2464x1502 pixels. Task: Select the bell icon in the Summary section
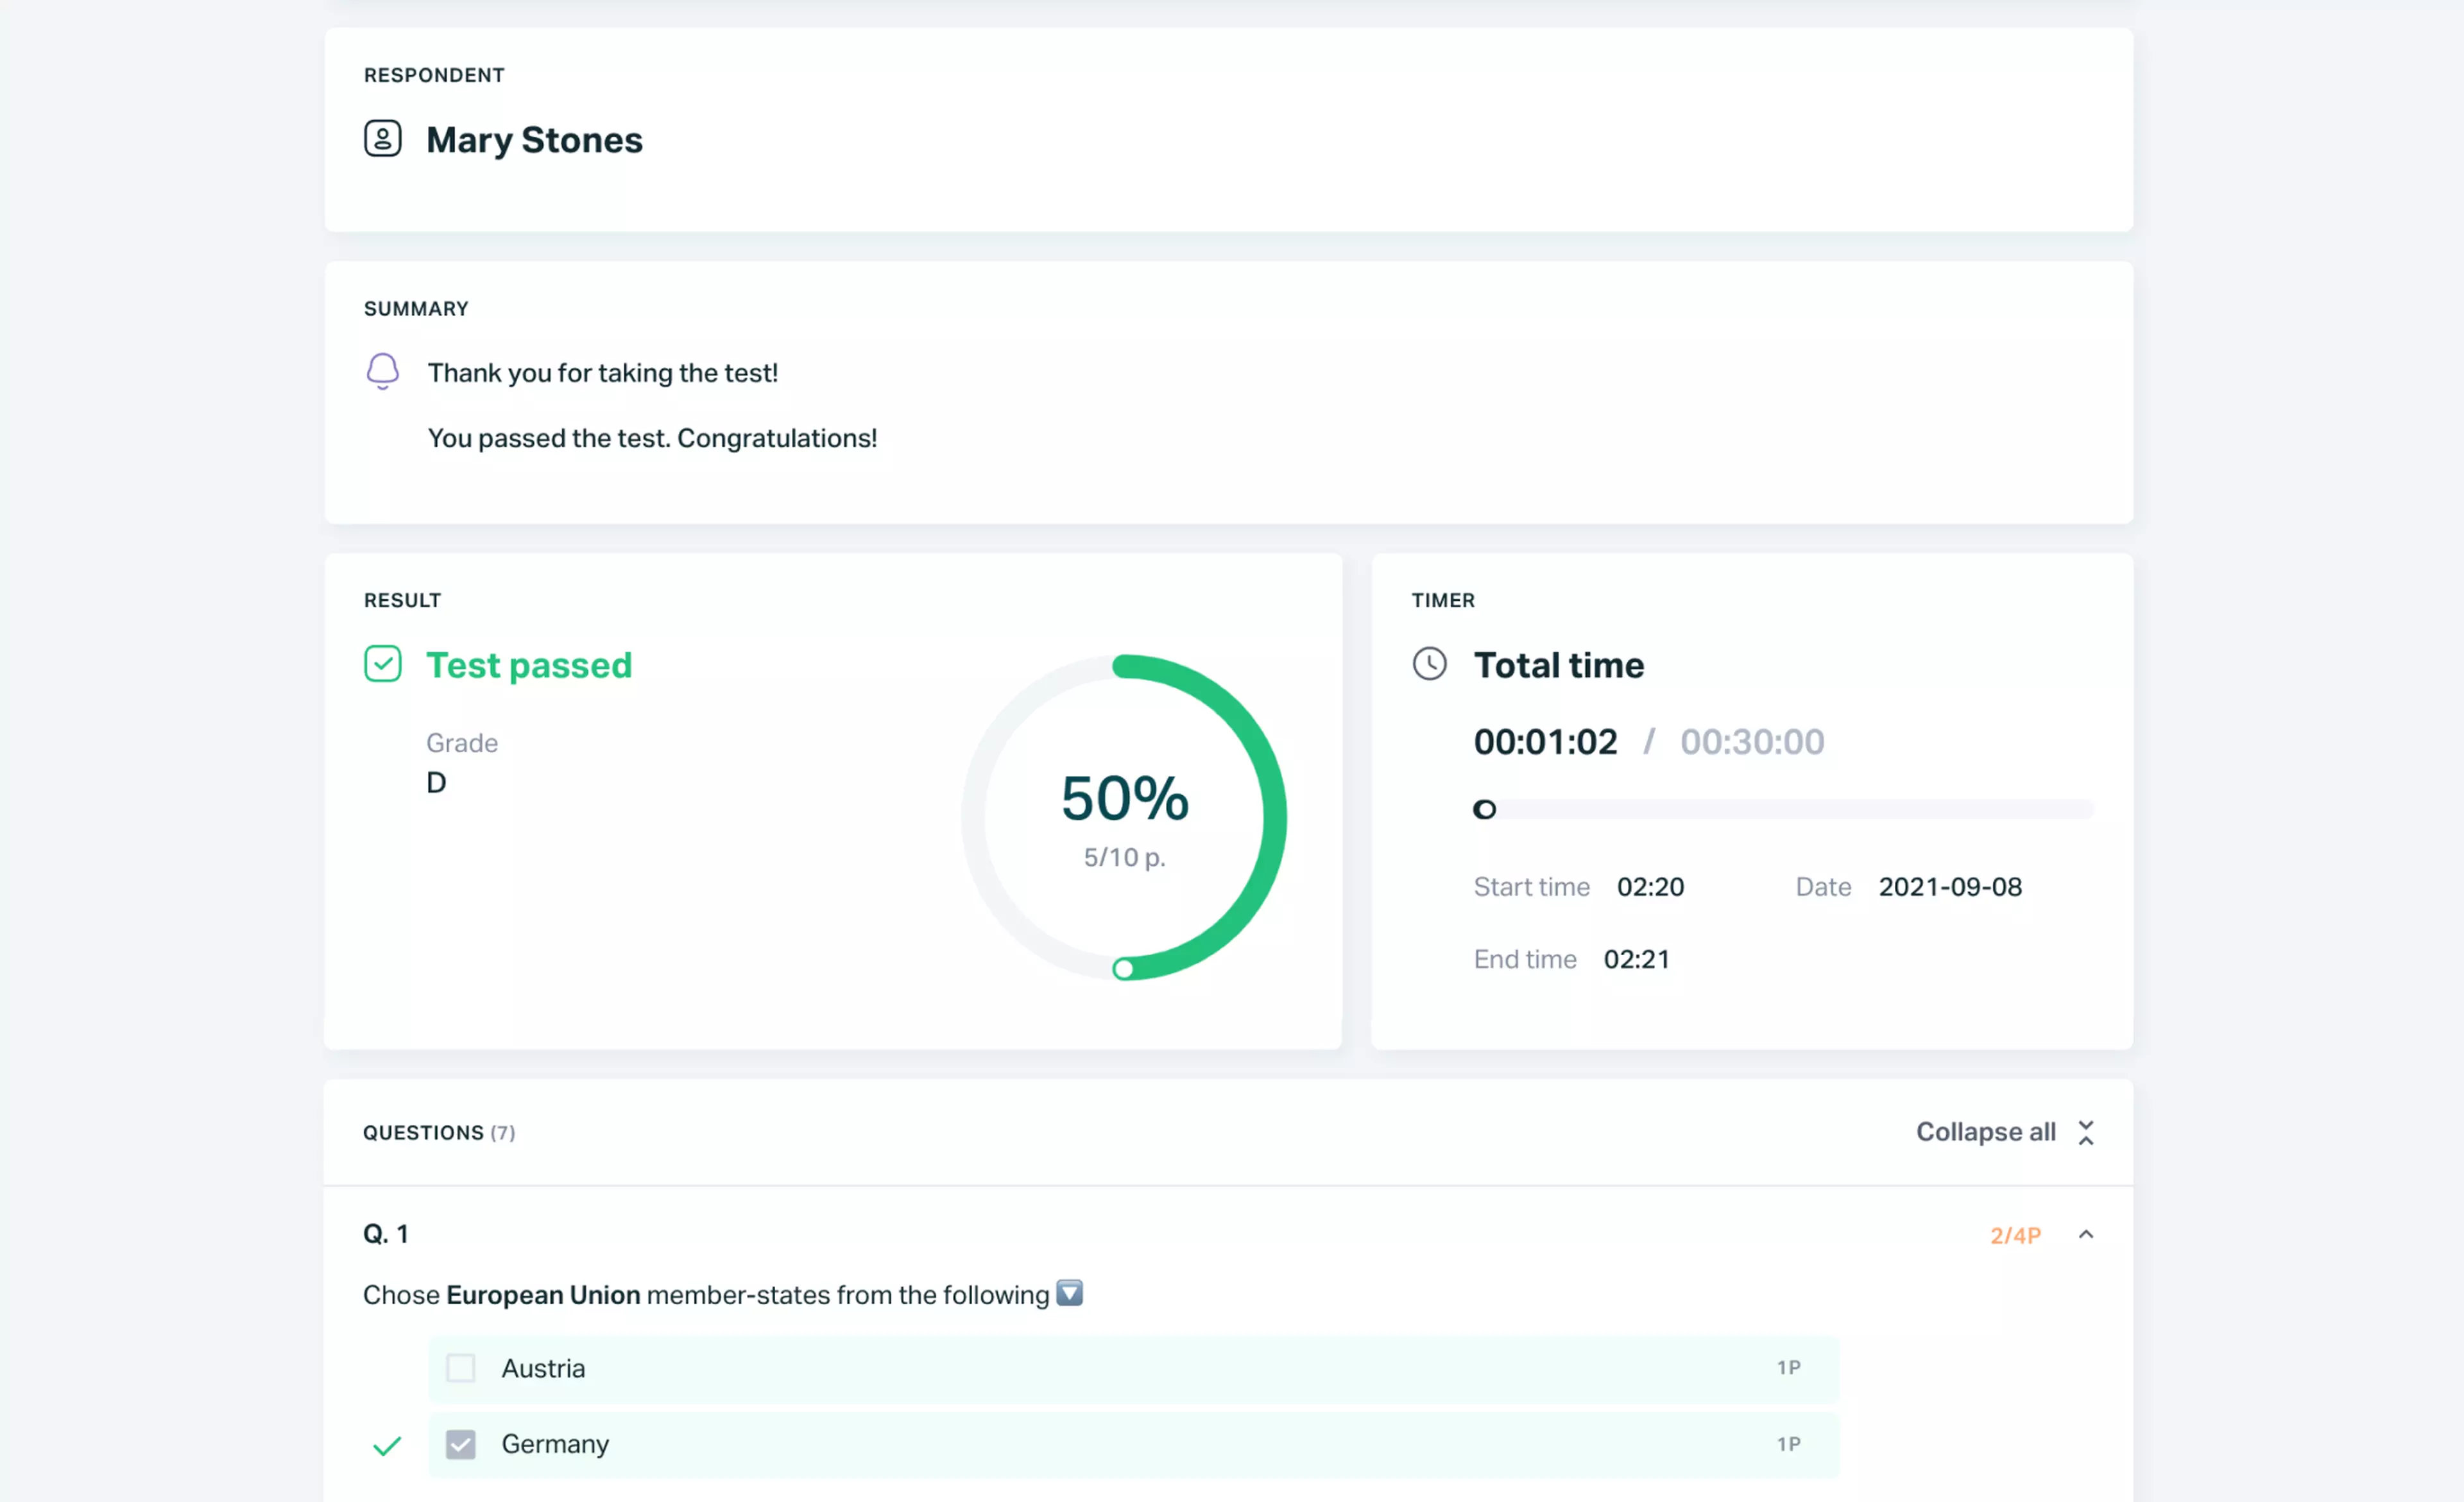[383, 371]
